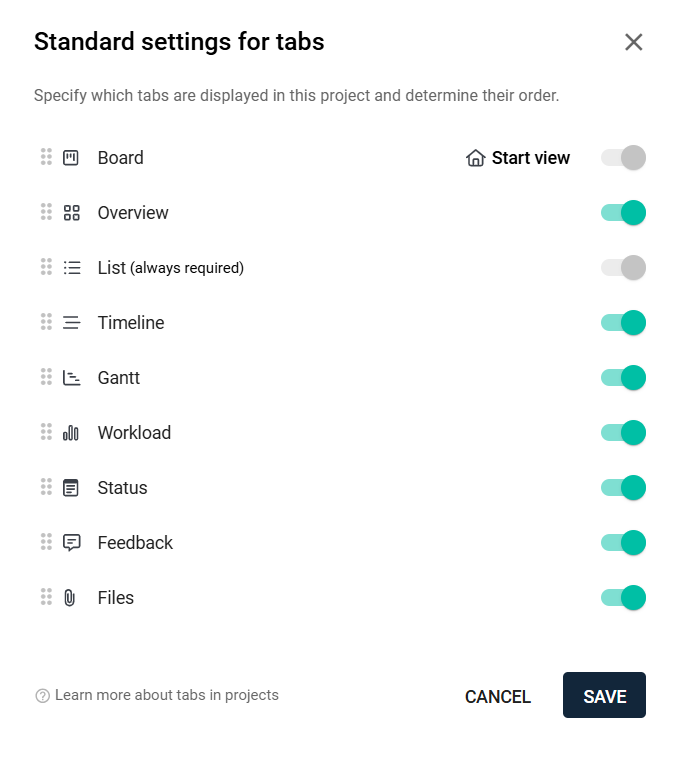Click the drag handle beside Workload
680x758 pixels.
[46, 432]
